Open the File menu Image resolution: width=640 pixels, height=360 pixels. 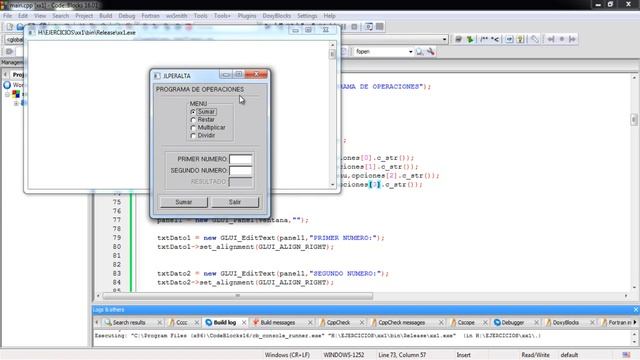[x=7, y=16]
